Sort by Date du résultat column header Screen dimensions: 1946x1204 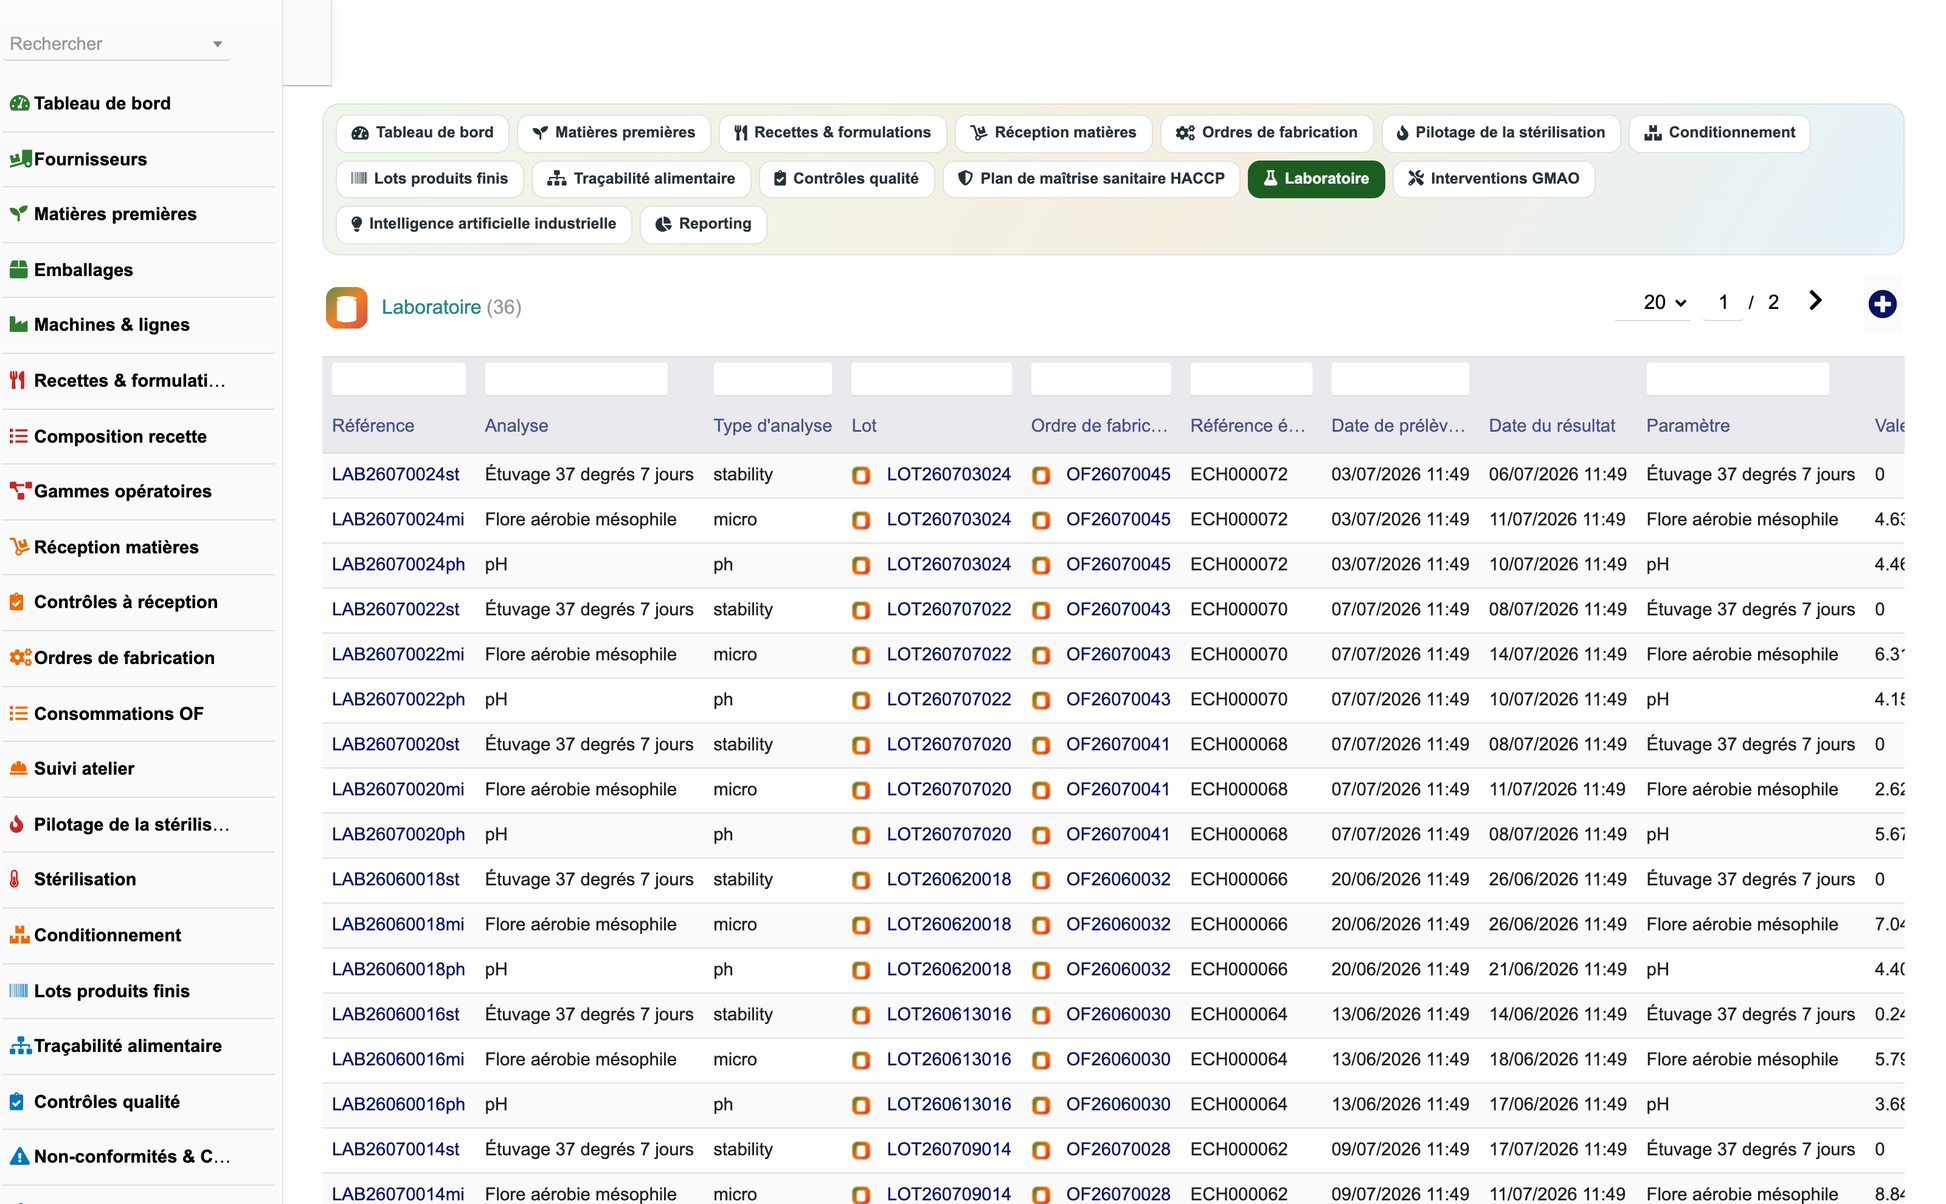1552,426
